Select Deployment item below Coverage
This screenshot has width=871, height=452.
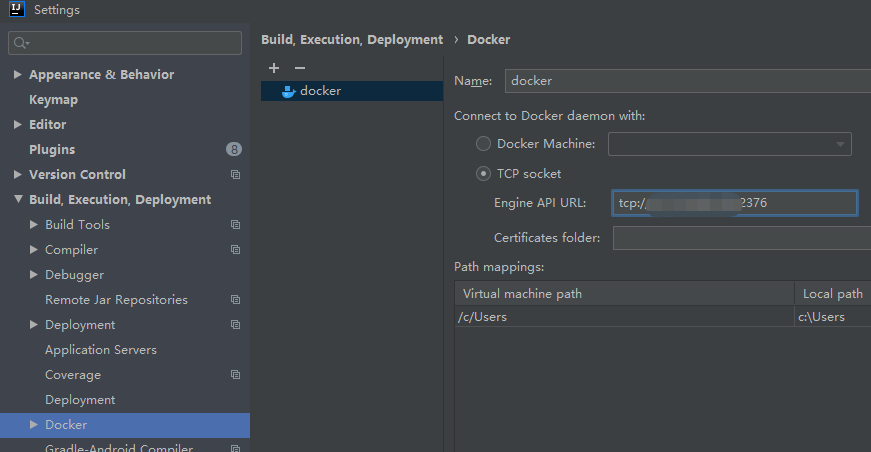pos(80,400)
